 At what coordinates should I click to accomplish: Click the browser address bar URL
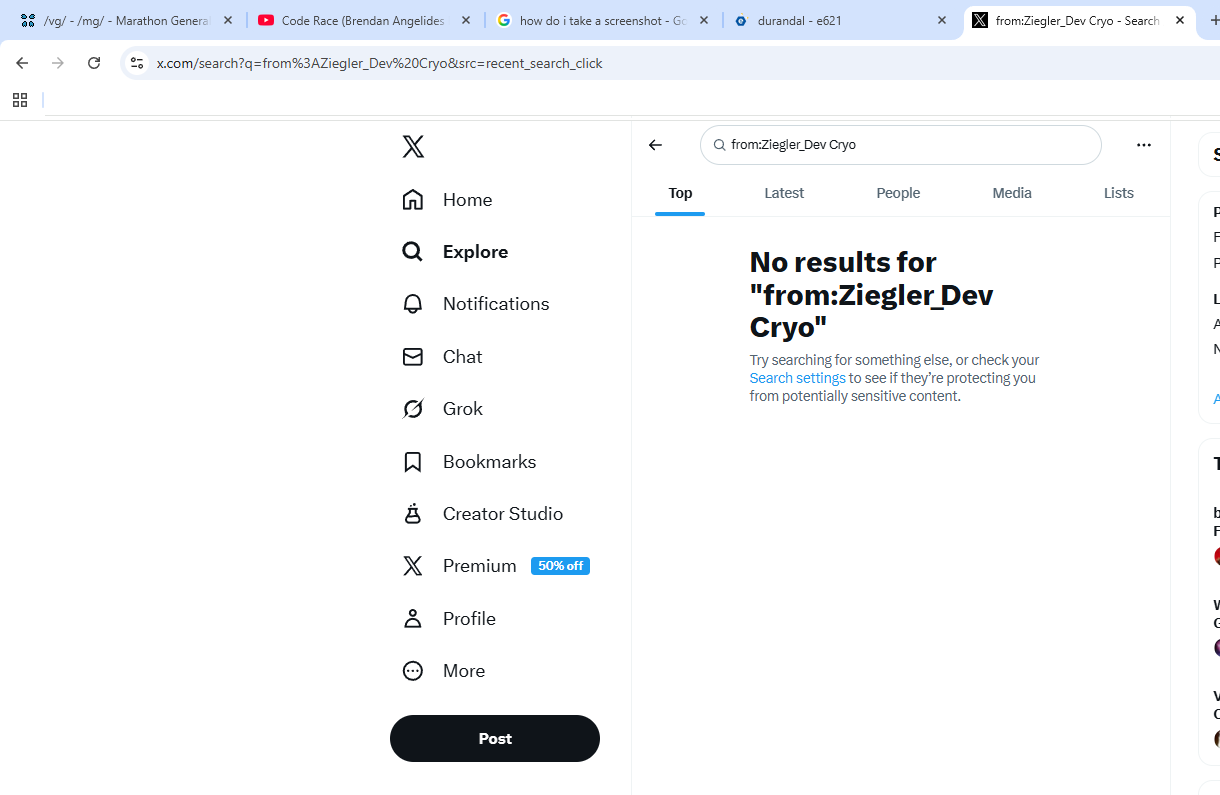(x=380, y=63)
